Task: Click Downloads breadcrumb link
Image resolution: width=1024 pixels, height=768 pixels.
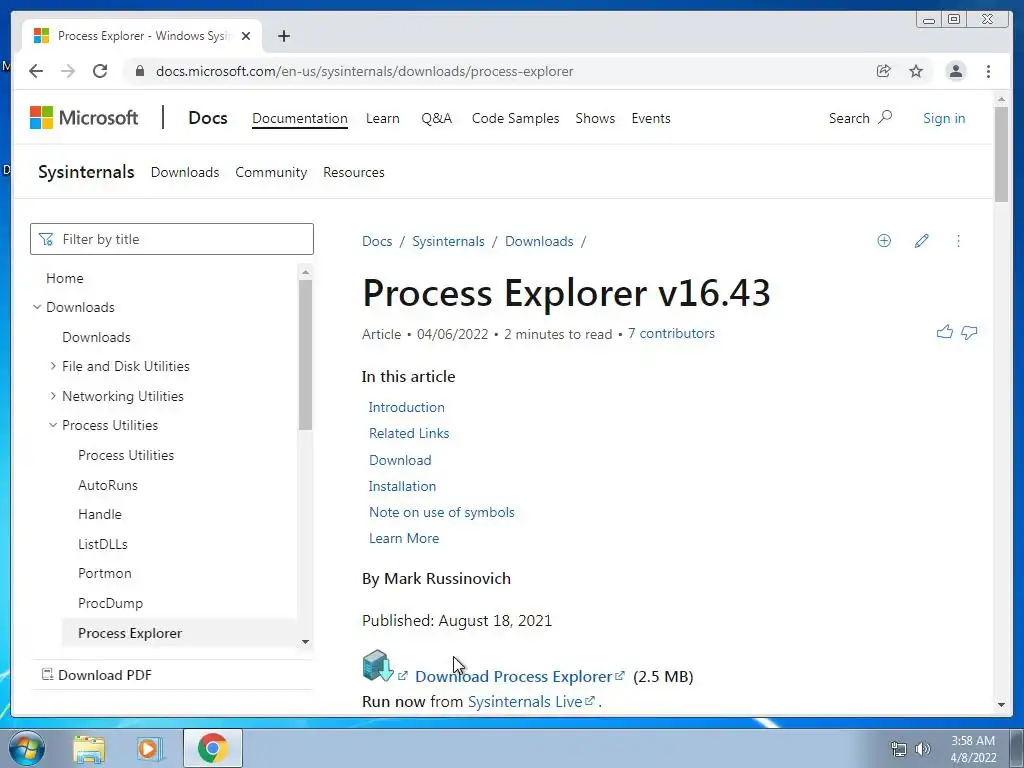Action: pos(539,241)
